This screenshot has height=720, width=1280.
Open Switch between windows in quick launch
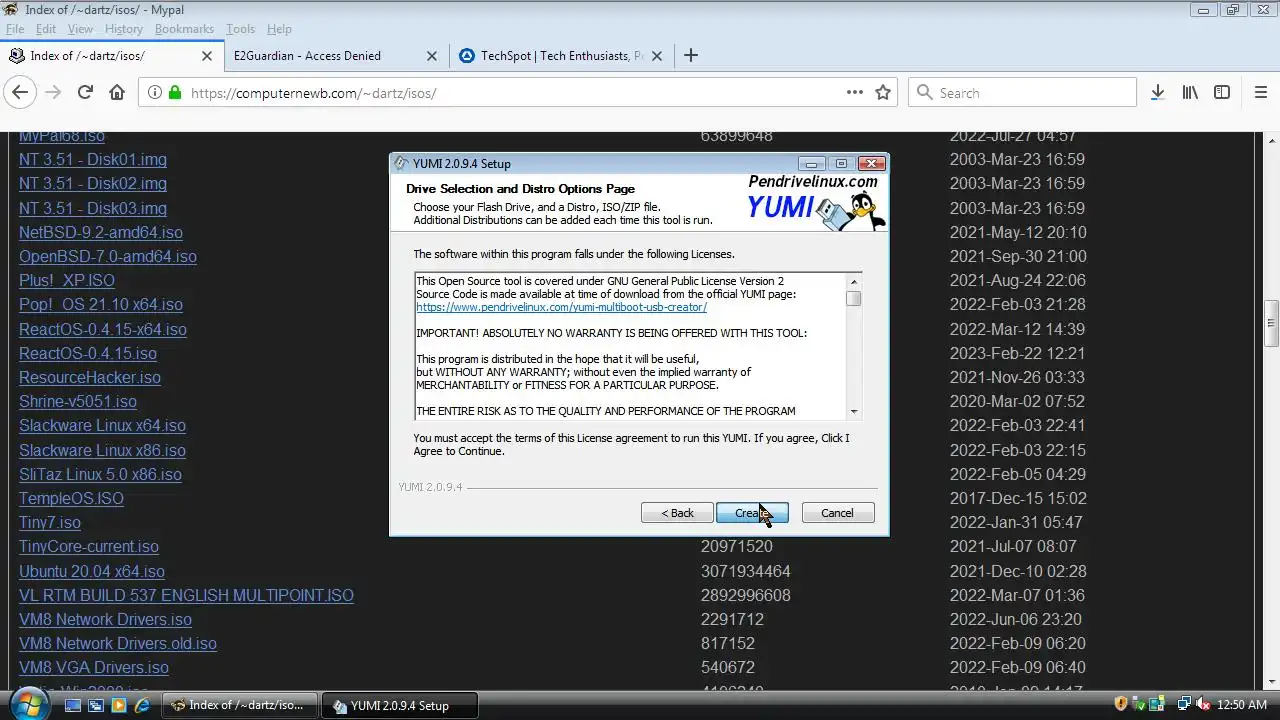pyautogui.click(x=96, y=705)
